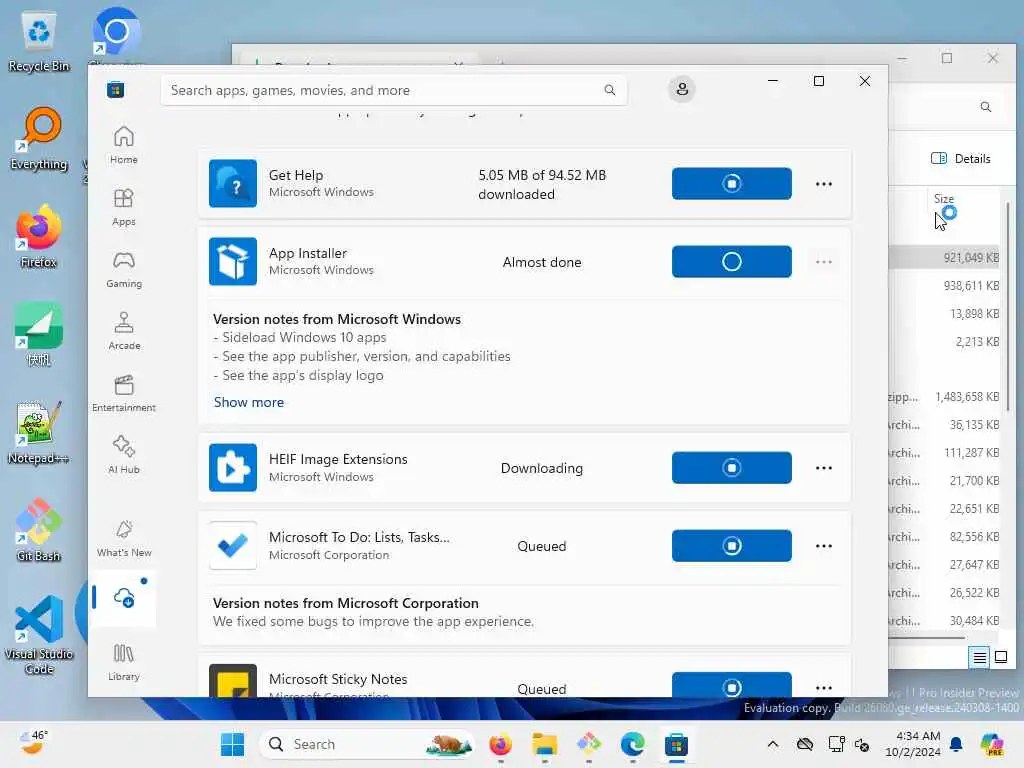Click the Microsoft Sticky Notes title
1024x768 pixels.
(x=338, y=679)
